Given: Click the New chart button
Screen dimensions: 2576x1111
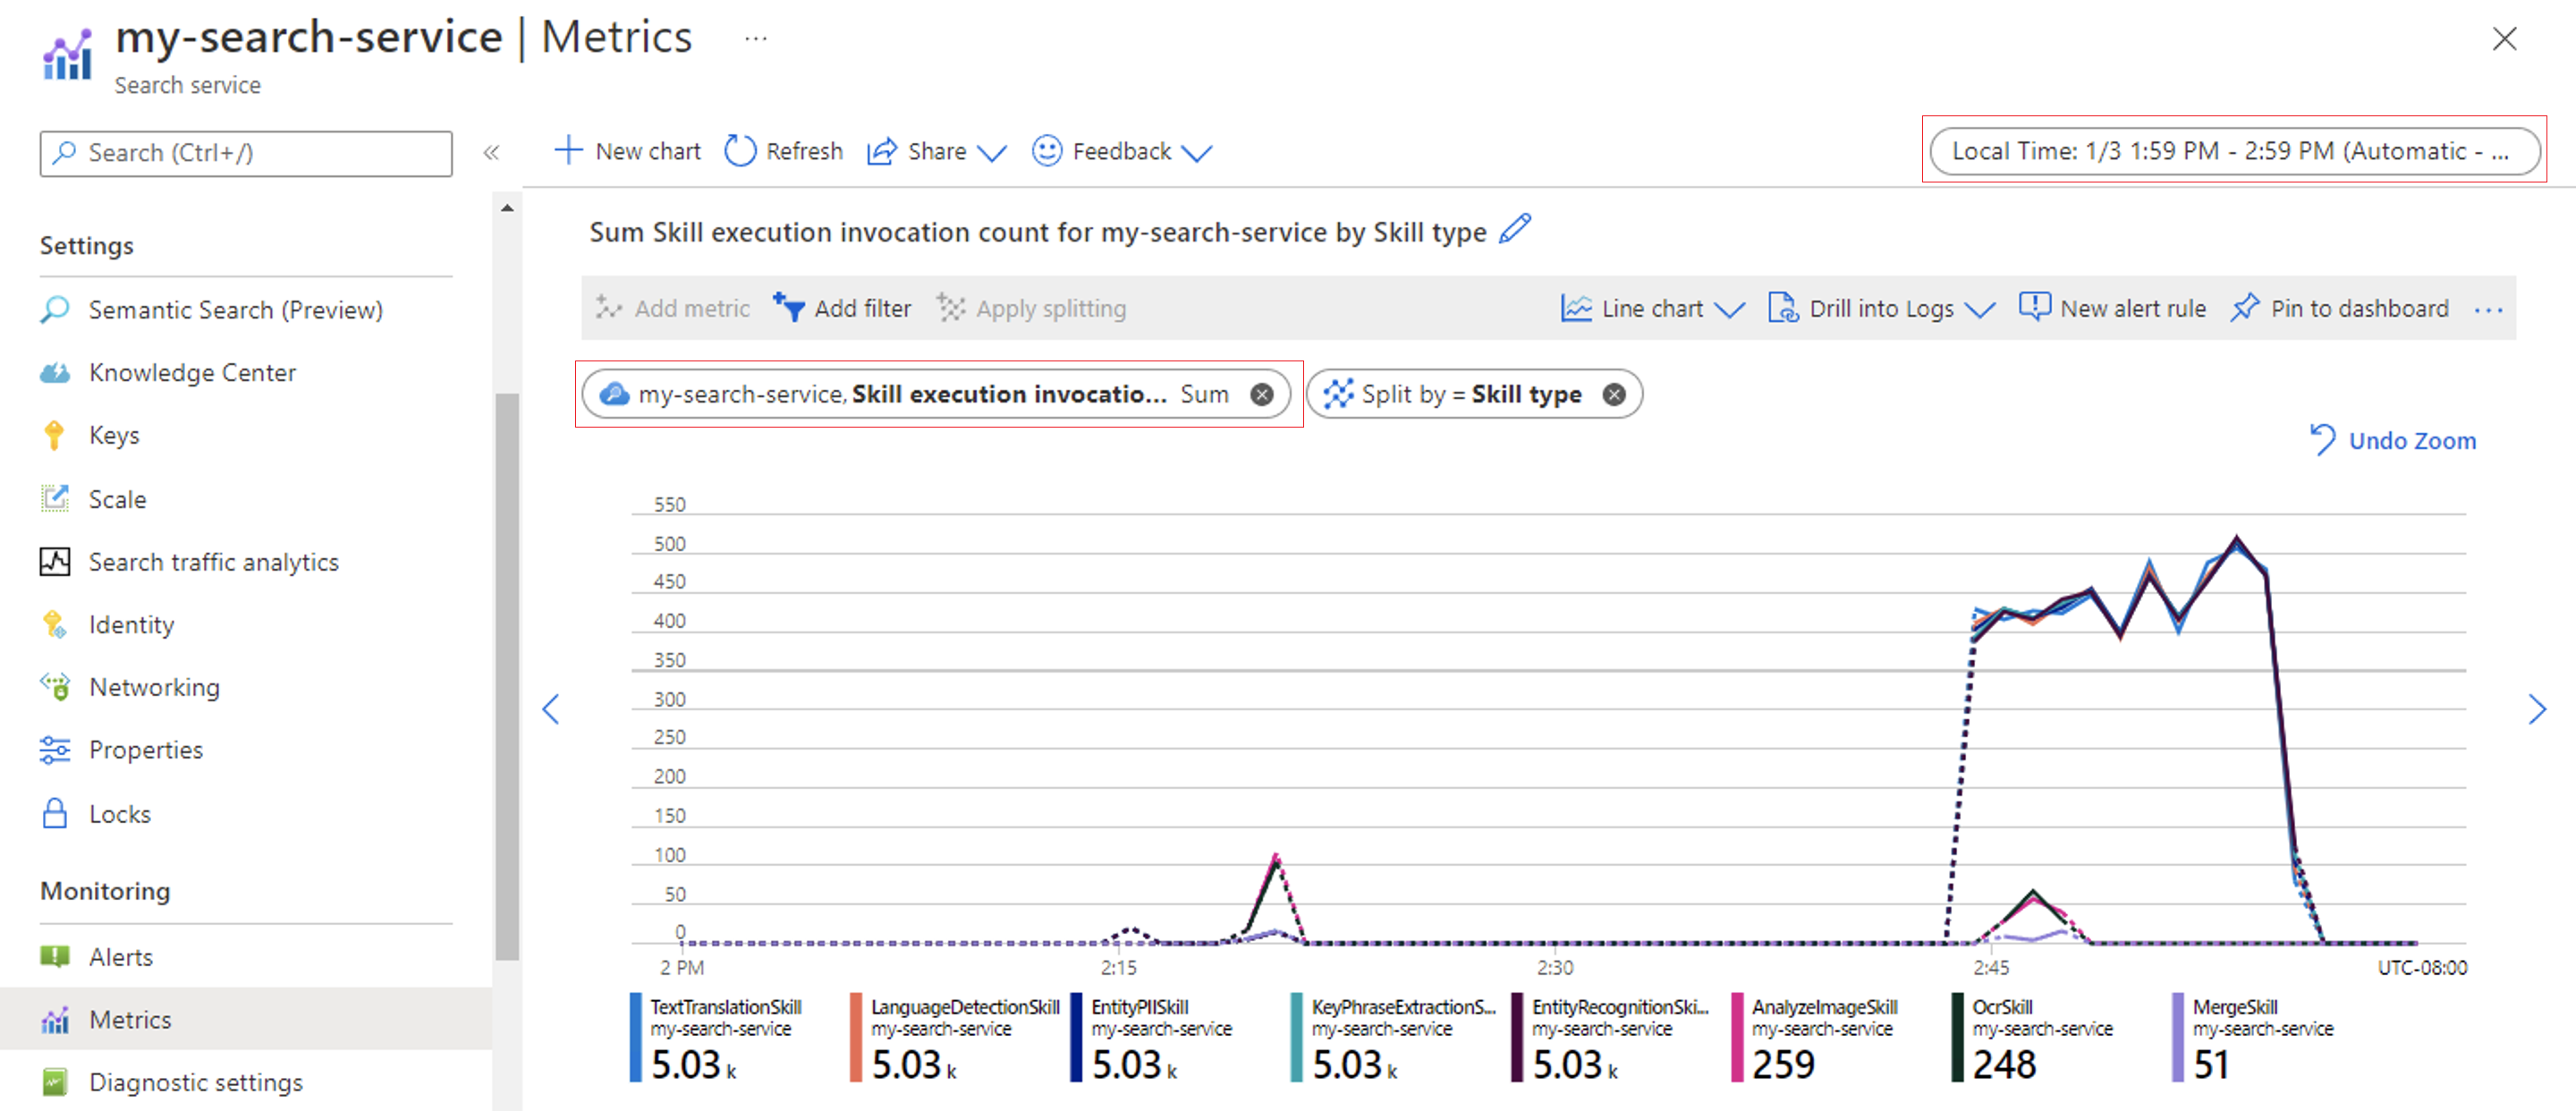Looking at the screenshot, I should [631, 151].
